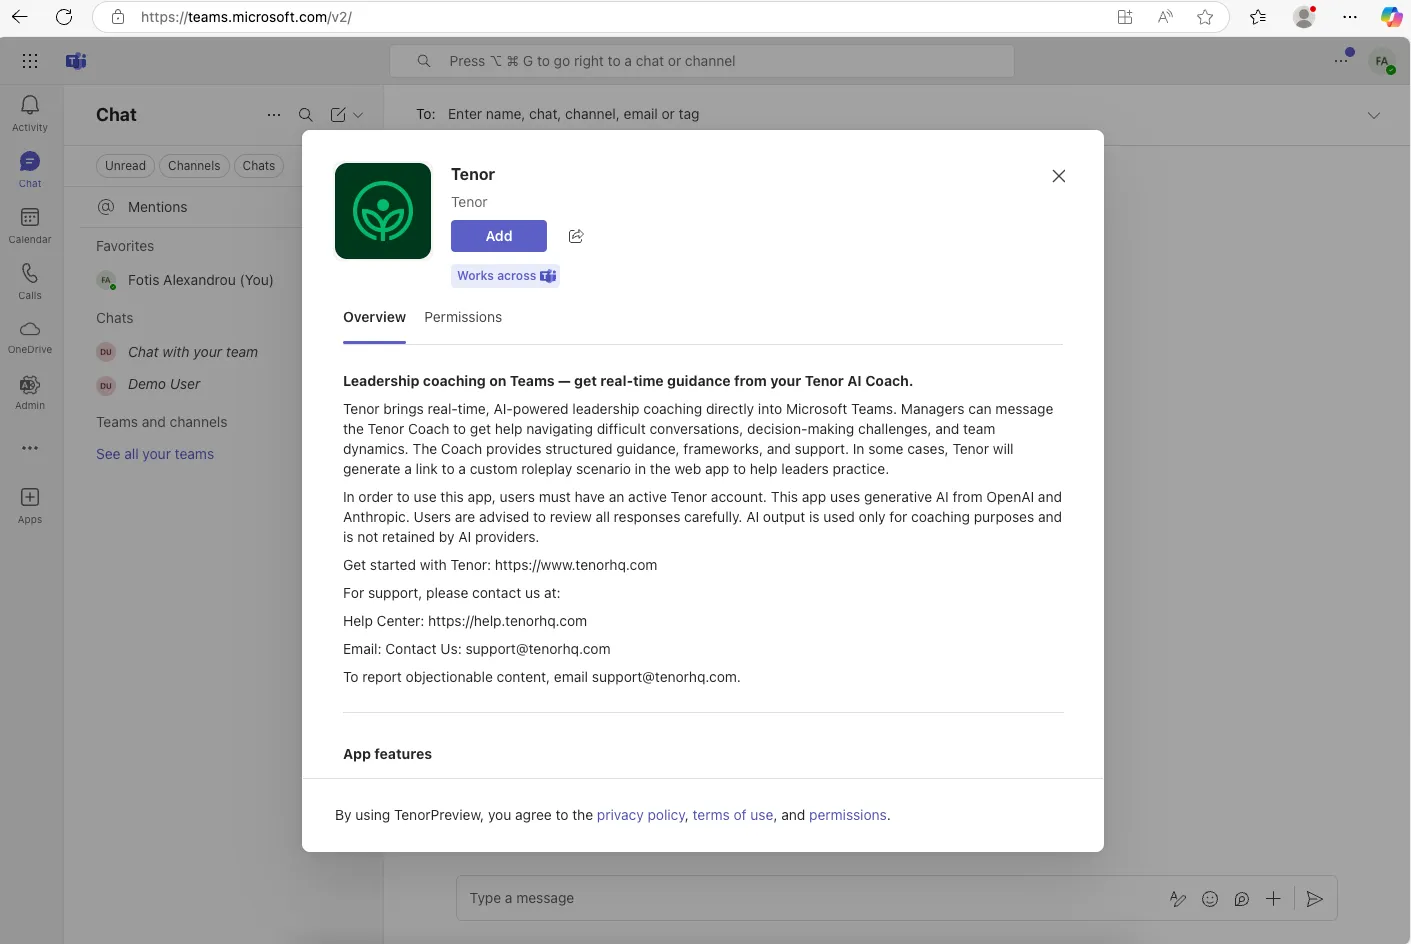This screenshot has width=1411, height=944.
Task: Open message formatting options
Action: pyautogui.click(x=1178, y=899)
